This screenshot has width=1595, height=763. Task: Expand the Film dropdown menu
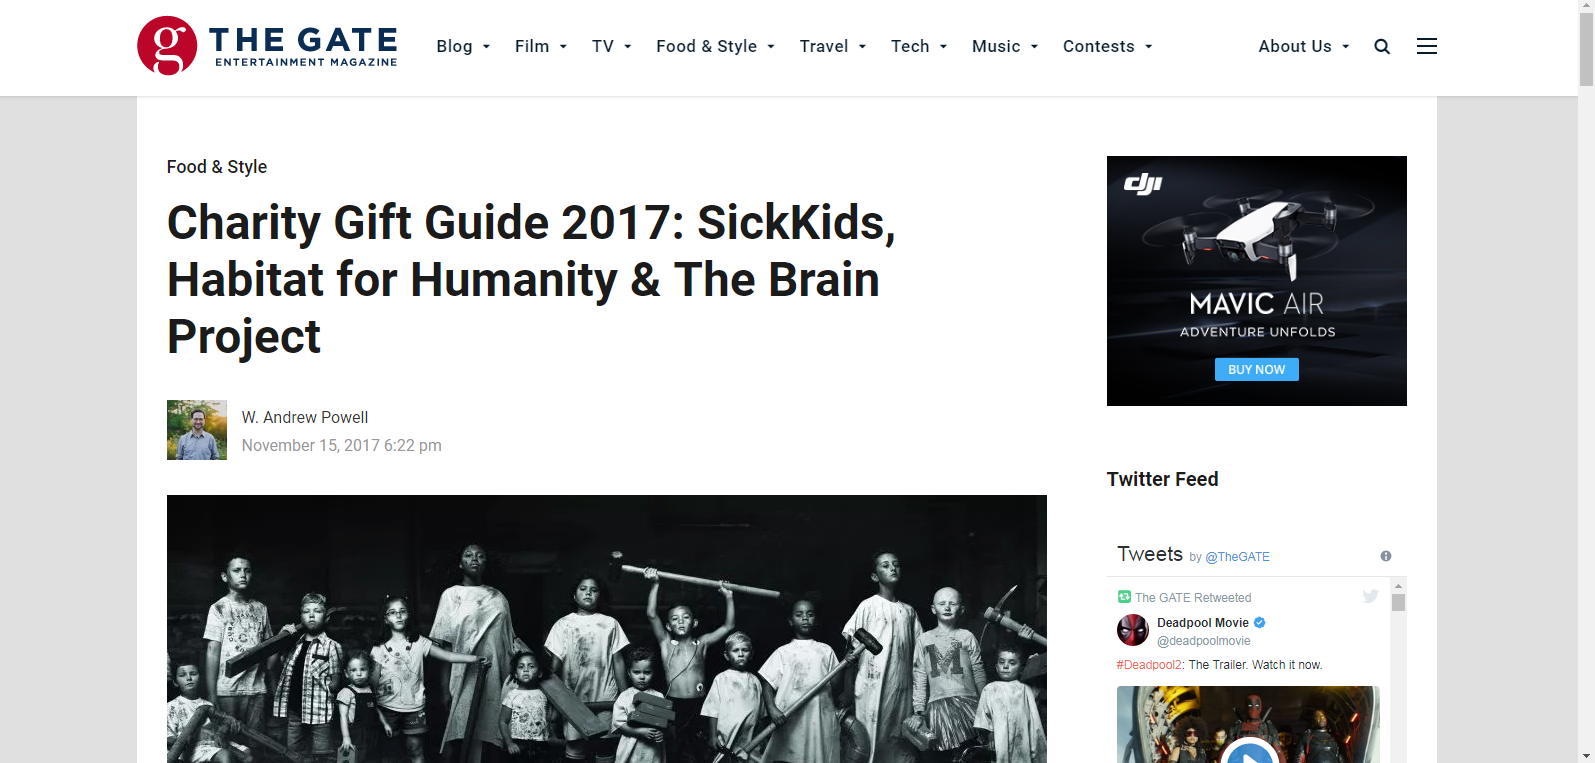tap(541, 46)
